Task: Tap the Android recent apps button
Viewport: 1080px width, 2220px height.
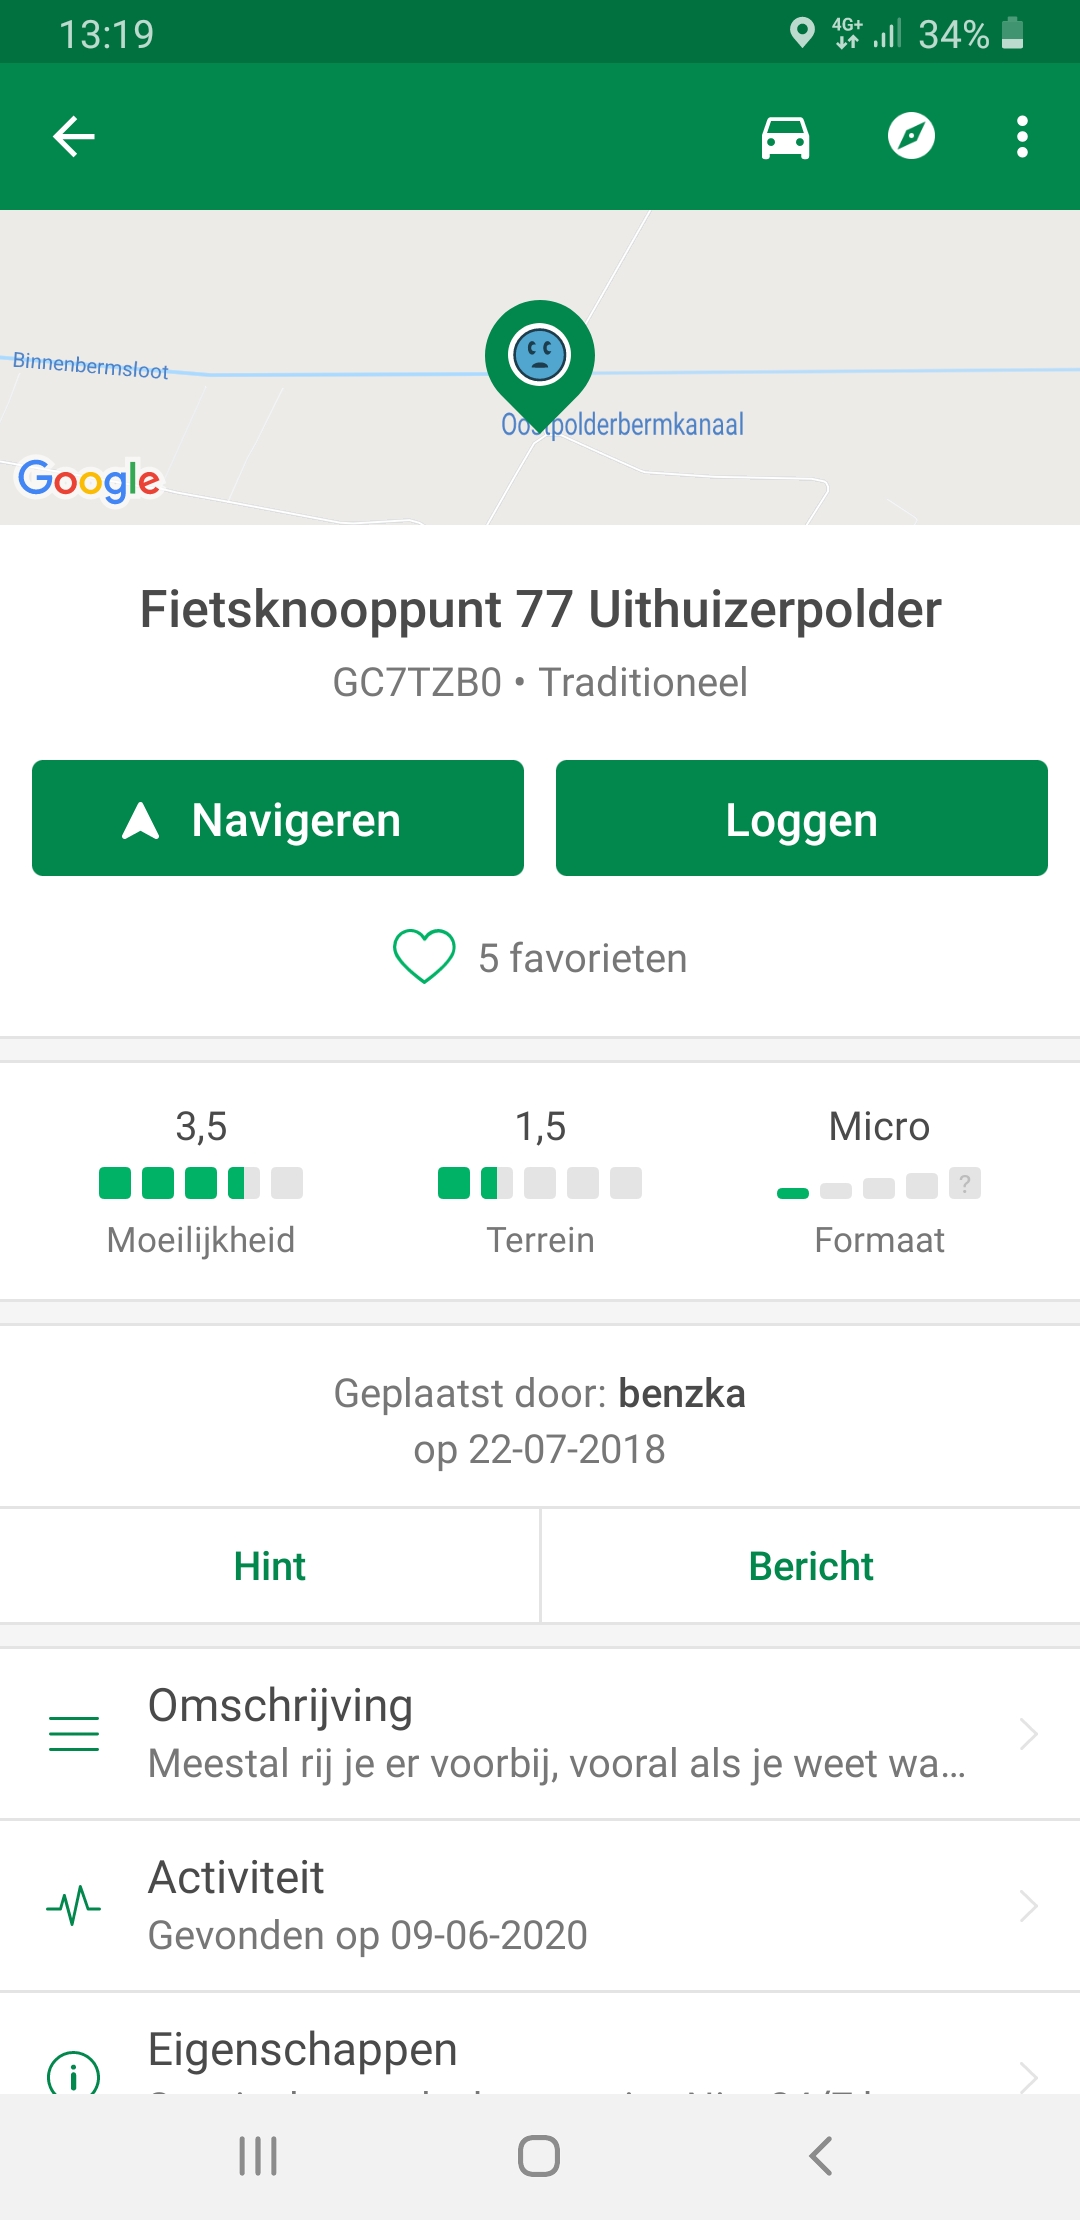Action: tap(258, 2156)
